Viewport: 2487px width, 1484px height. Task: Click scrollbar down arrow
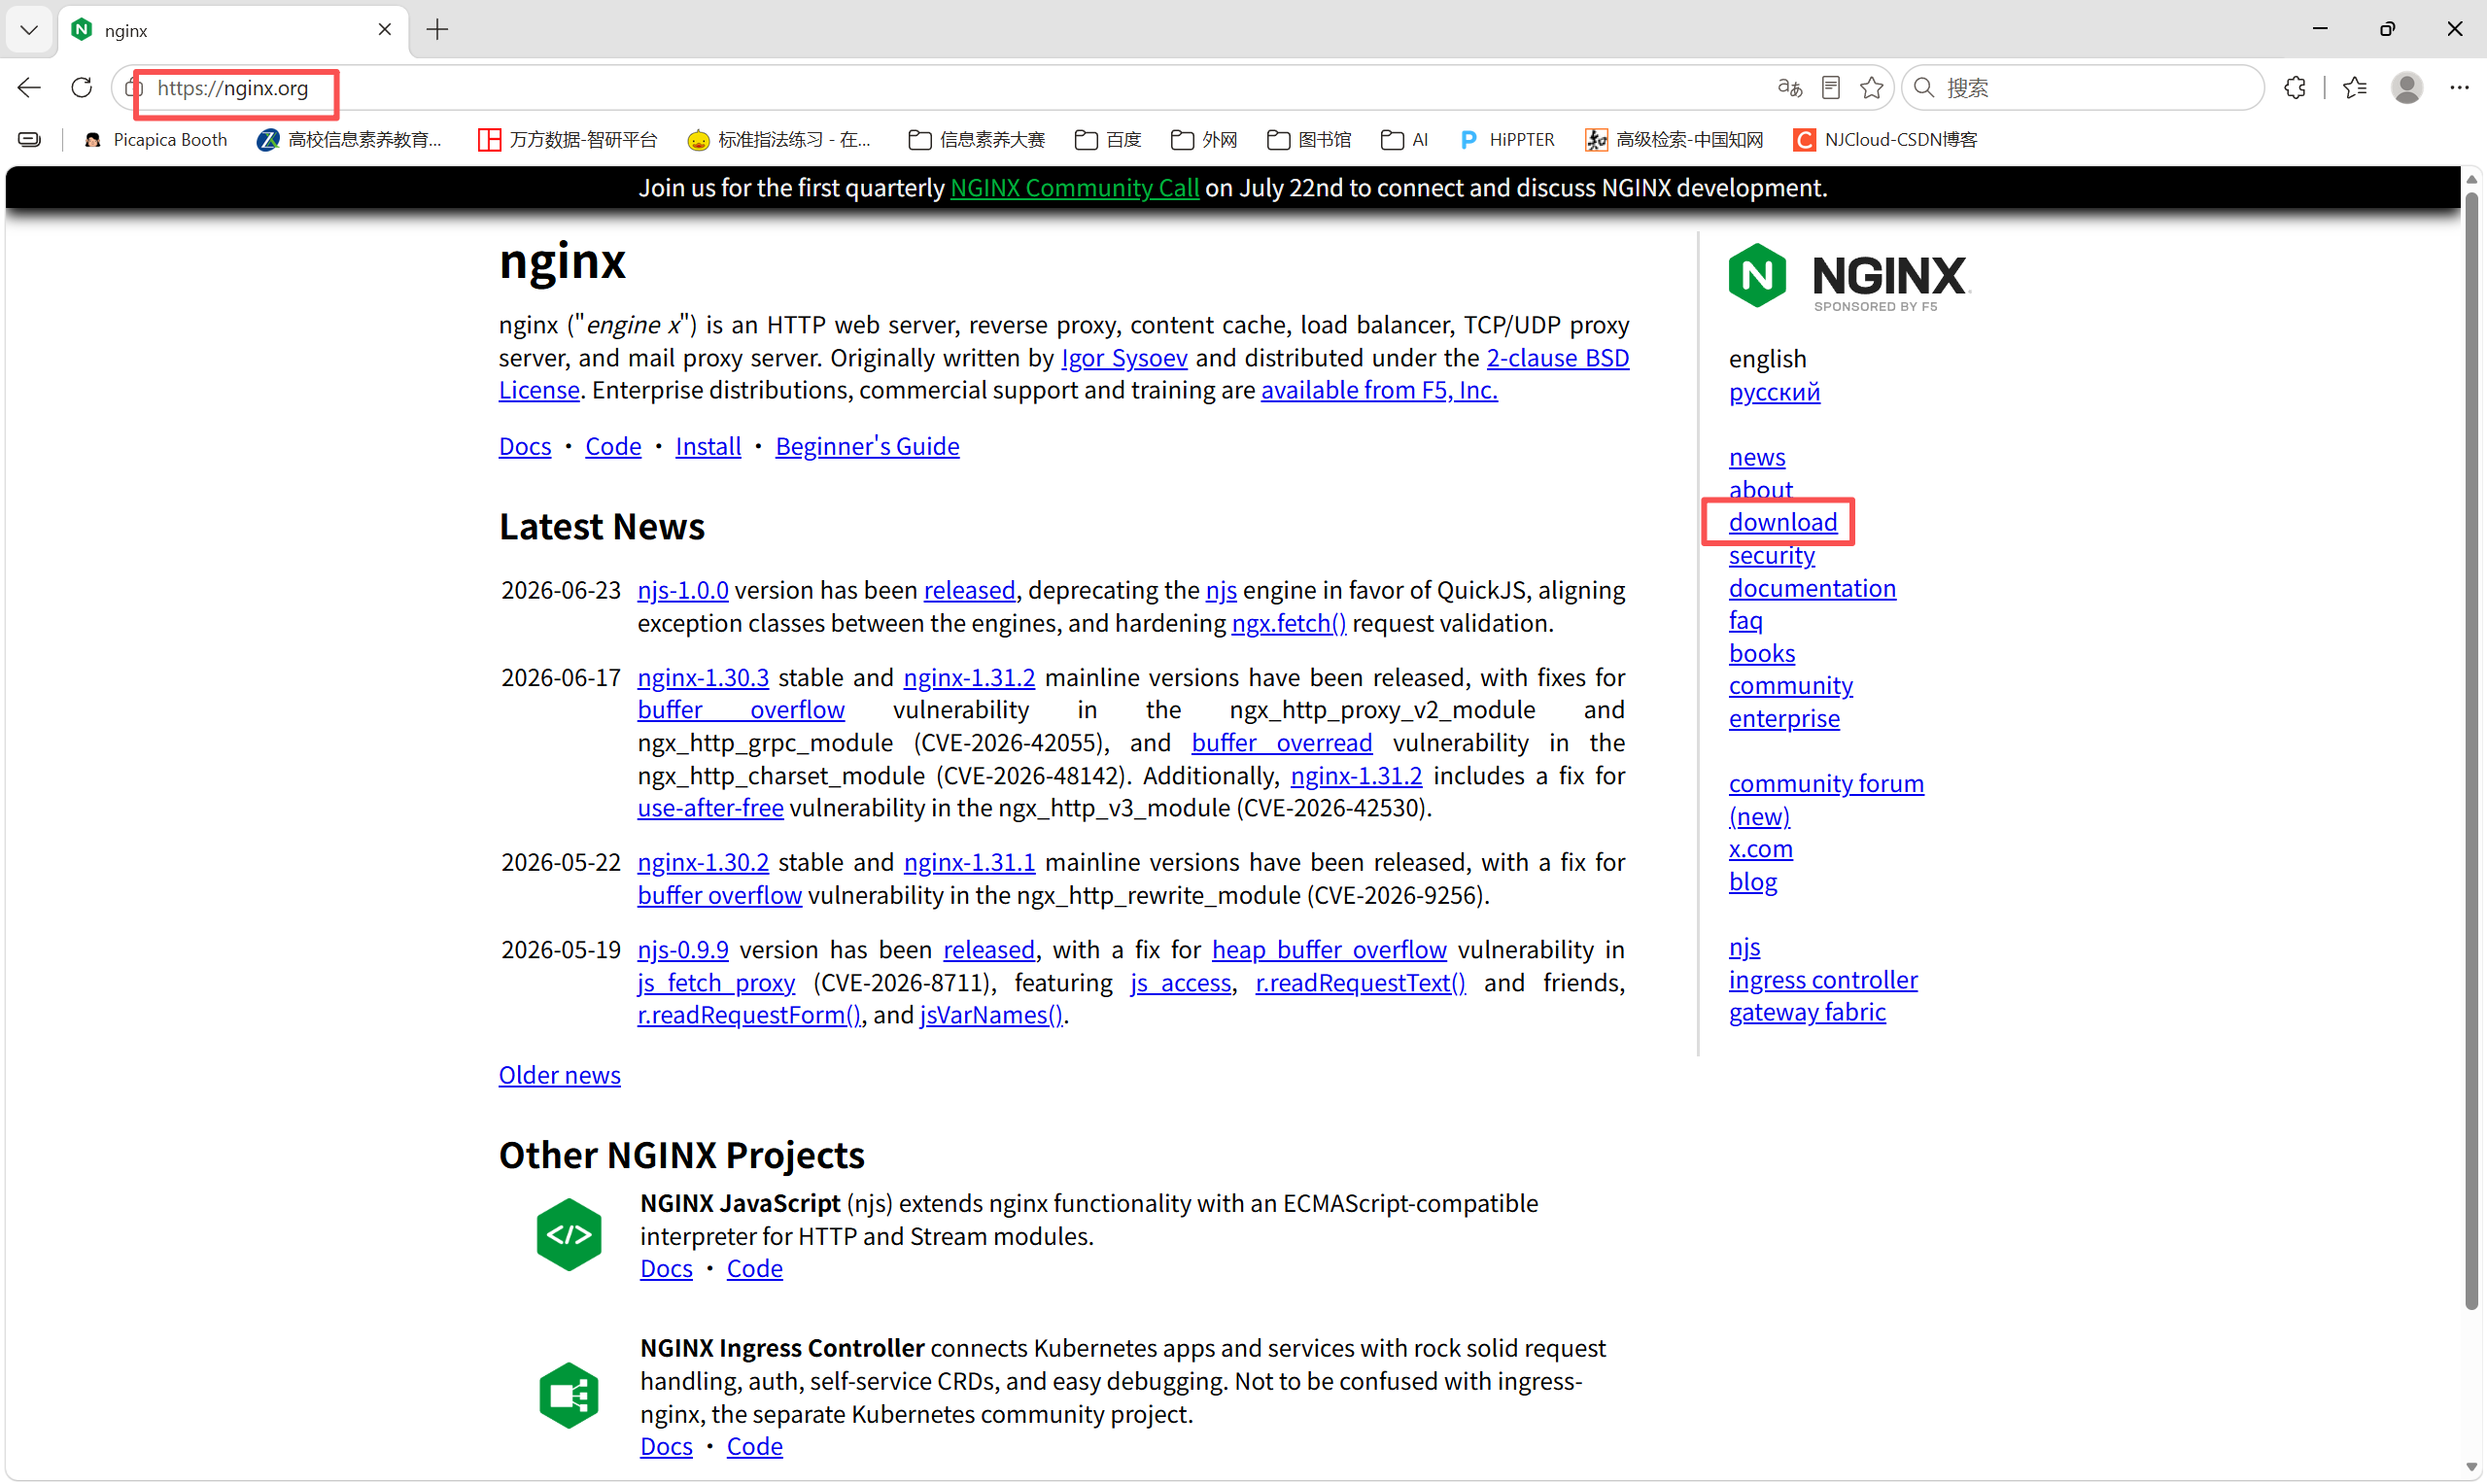click(2471, 1467)
